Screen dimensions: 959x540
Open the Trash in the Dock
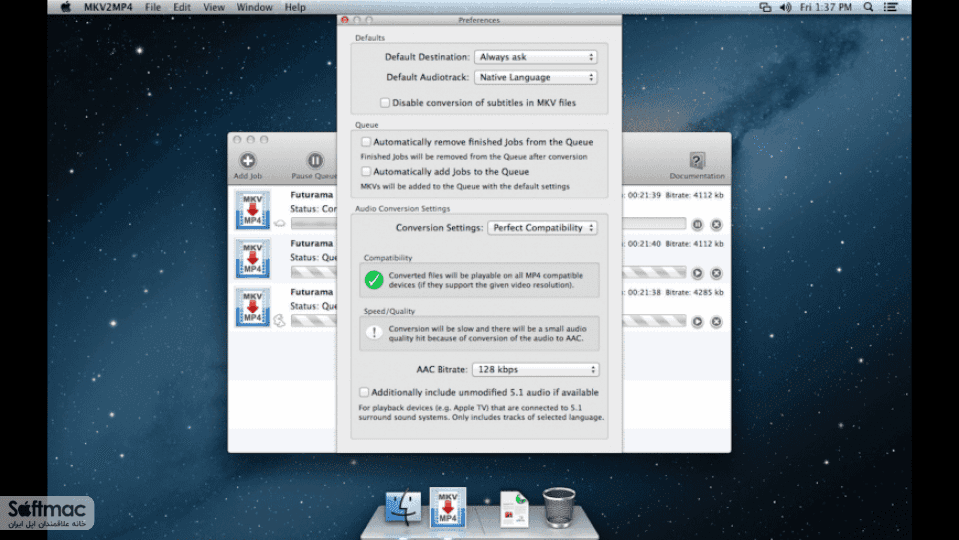(558, 507)
